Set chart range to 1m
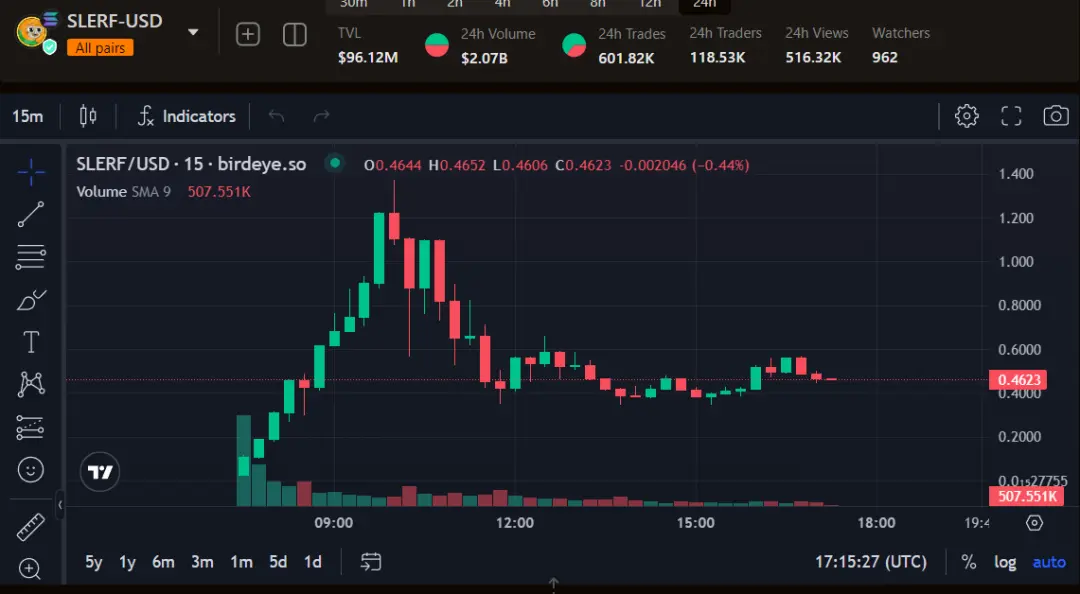The image size is (1080, 594). pos(241,562)
